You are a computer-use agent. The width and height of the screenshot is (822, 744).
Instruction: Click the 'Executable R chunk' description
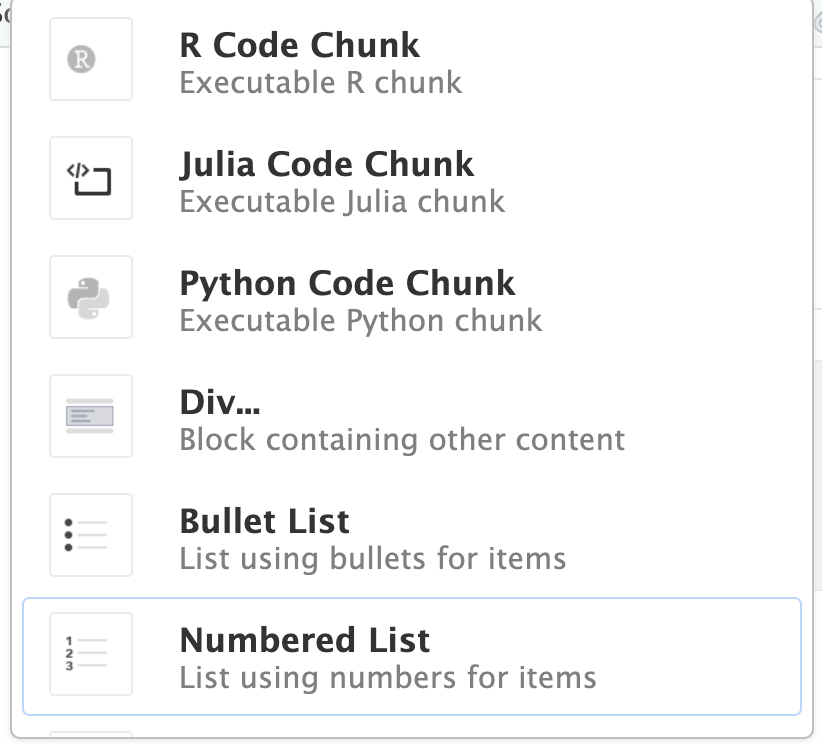pos(320,82)
